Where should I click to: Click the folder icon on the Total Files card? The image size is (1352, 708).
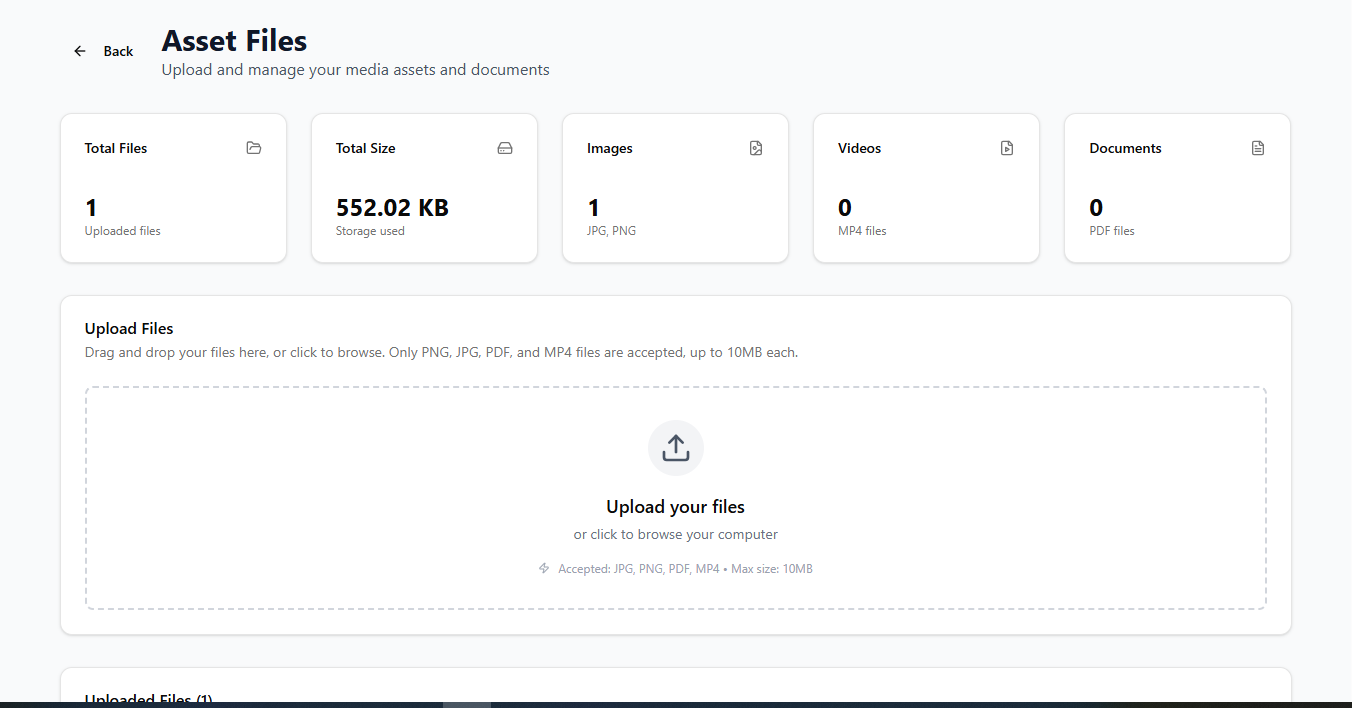[x=254, y=147]
